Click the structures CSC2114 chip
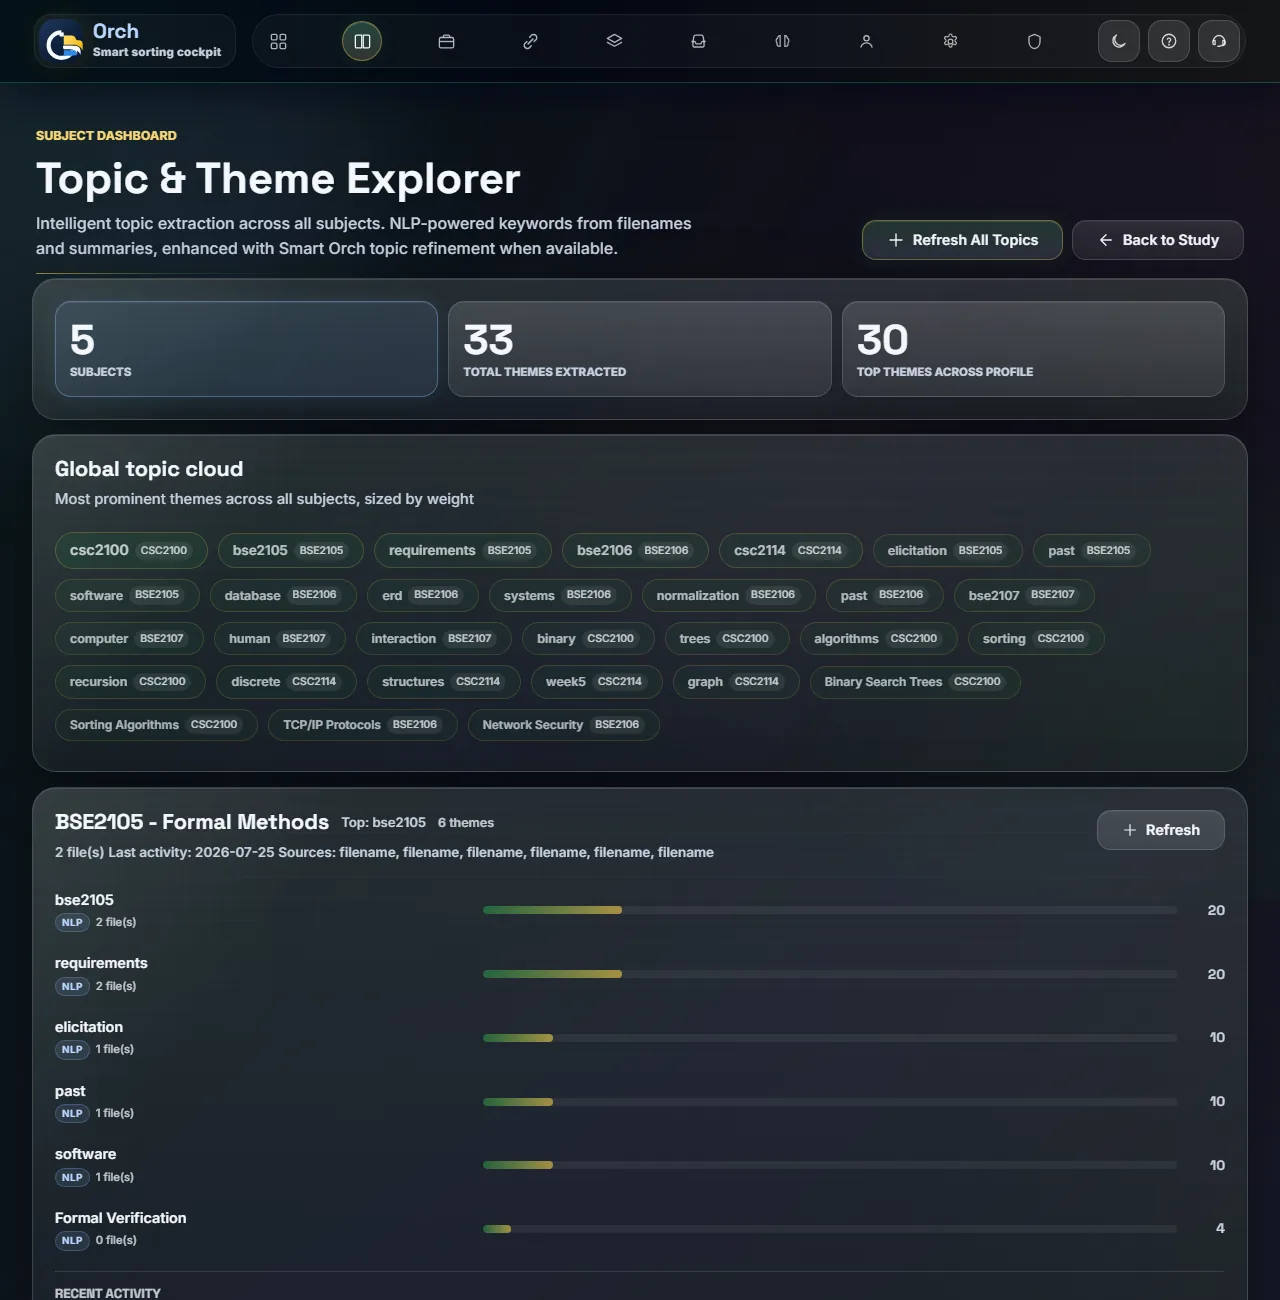 (x=444, y=682)
